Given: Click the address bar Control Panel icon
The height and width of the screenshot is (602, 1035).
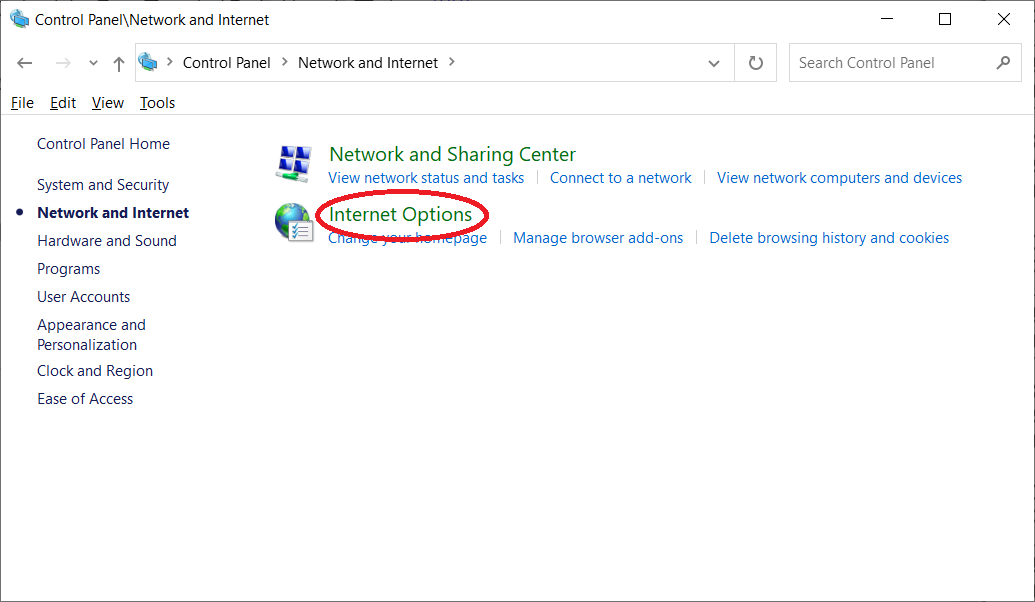Looking at the screenshot, I should (x=149, y=62).
